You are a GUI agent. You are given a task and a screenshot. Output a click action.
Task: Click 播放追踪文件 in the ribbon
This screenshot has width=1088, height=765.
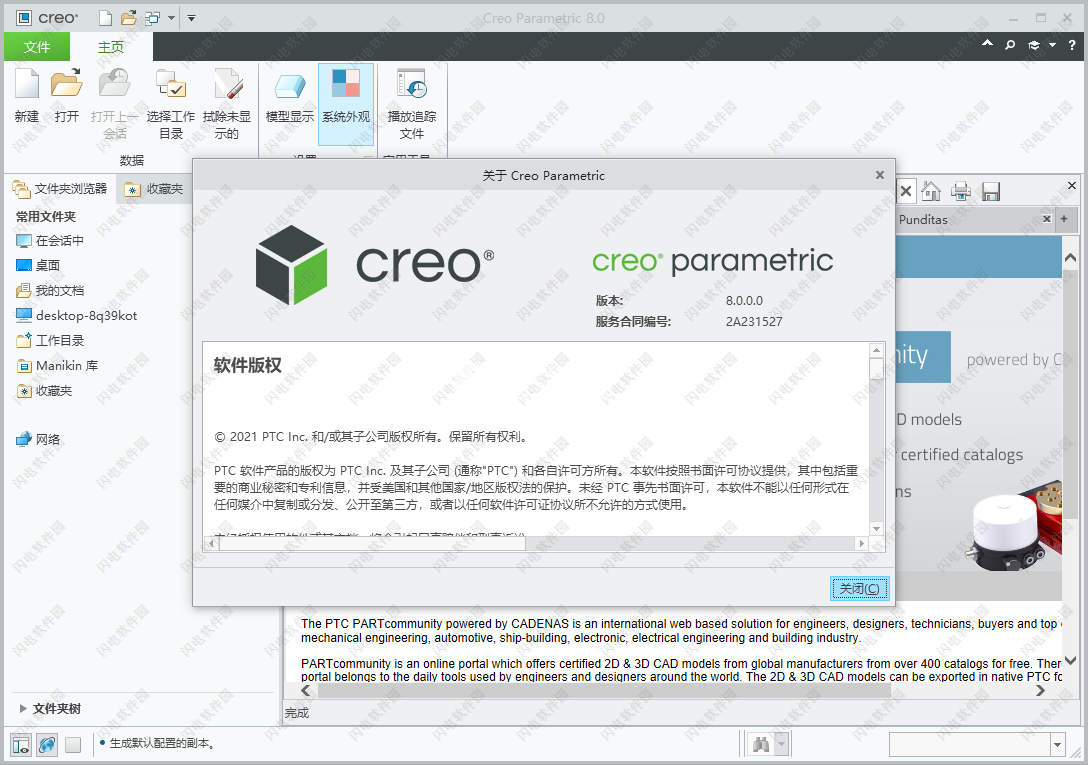tap(412, 104)
